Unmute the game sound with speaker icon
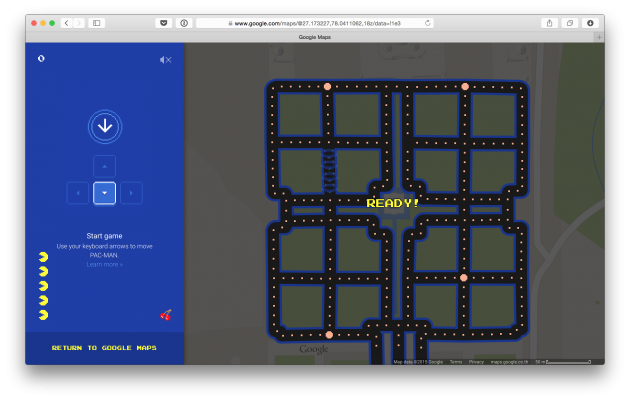Viewport: 630px width, 401px height. 166,60
